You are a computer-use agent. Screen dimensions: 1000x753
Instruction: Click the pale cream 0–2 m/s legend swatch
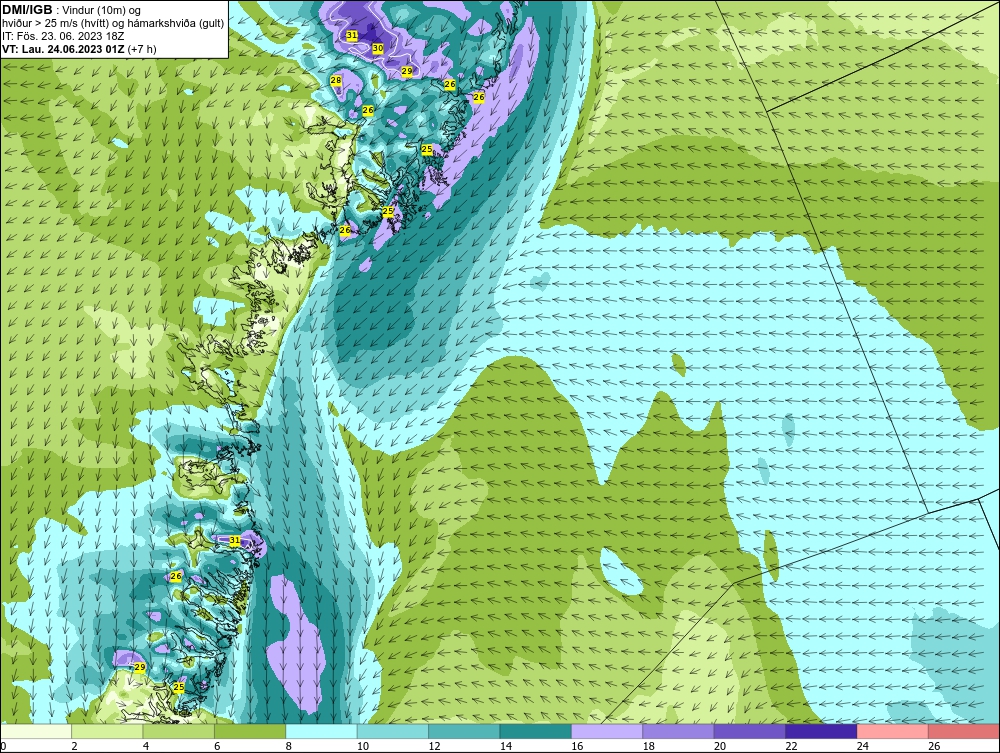tap(36, 731)
